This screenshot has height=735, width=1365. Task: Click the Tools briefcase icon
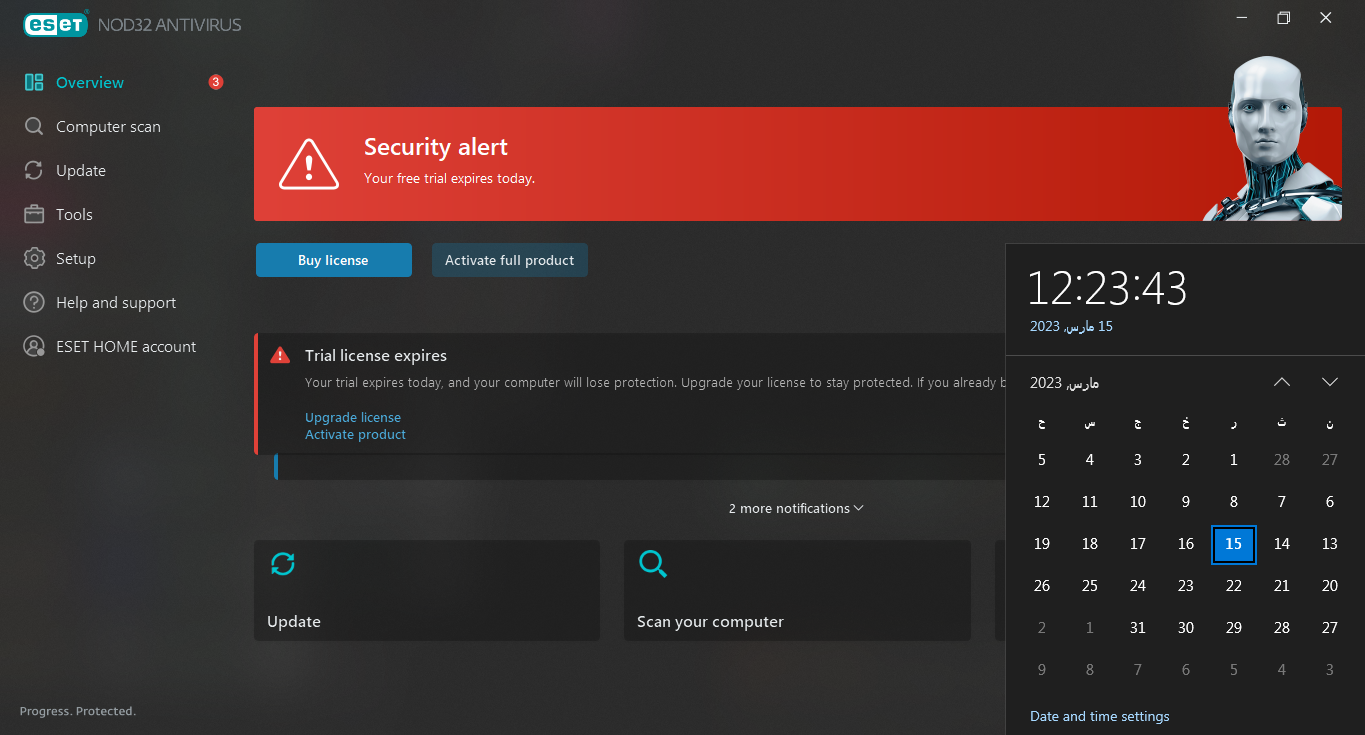tap(34, 215)
